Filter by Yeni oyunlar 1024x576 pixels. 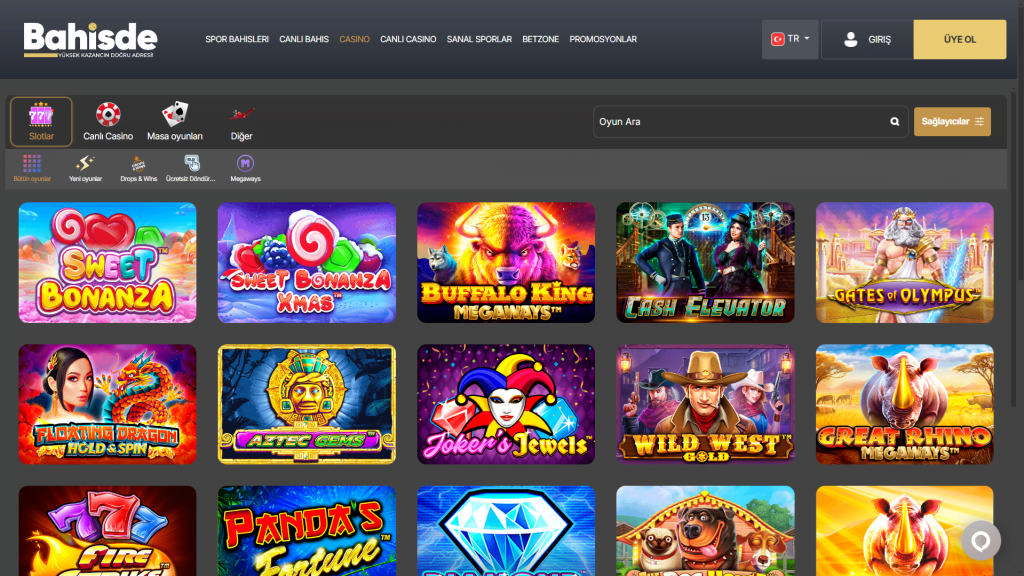point(85,167)
